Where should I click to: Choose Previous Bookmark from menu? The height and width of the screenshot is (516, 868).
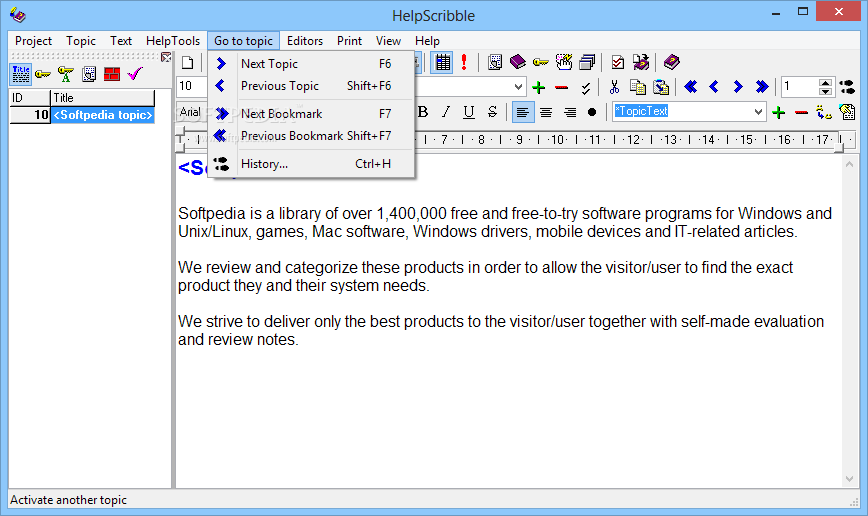click(311, 136)
